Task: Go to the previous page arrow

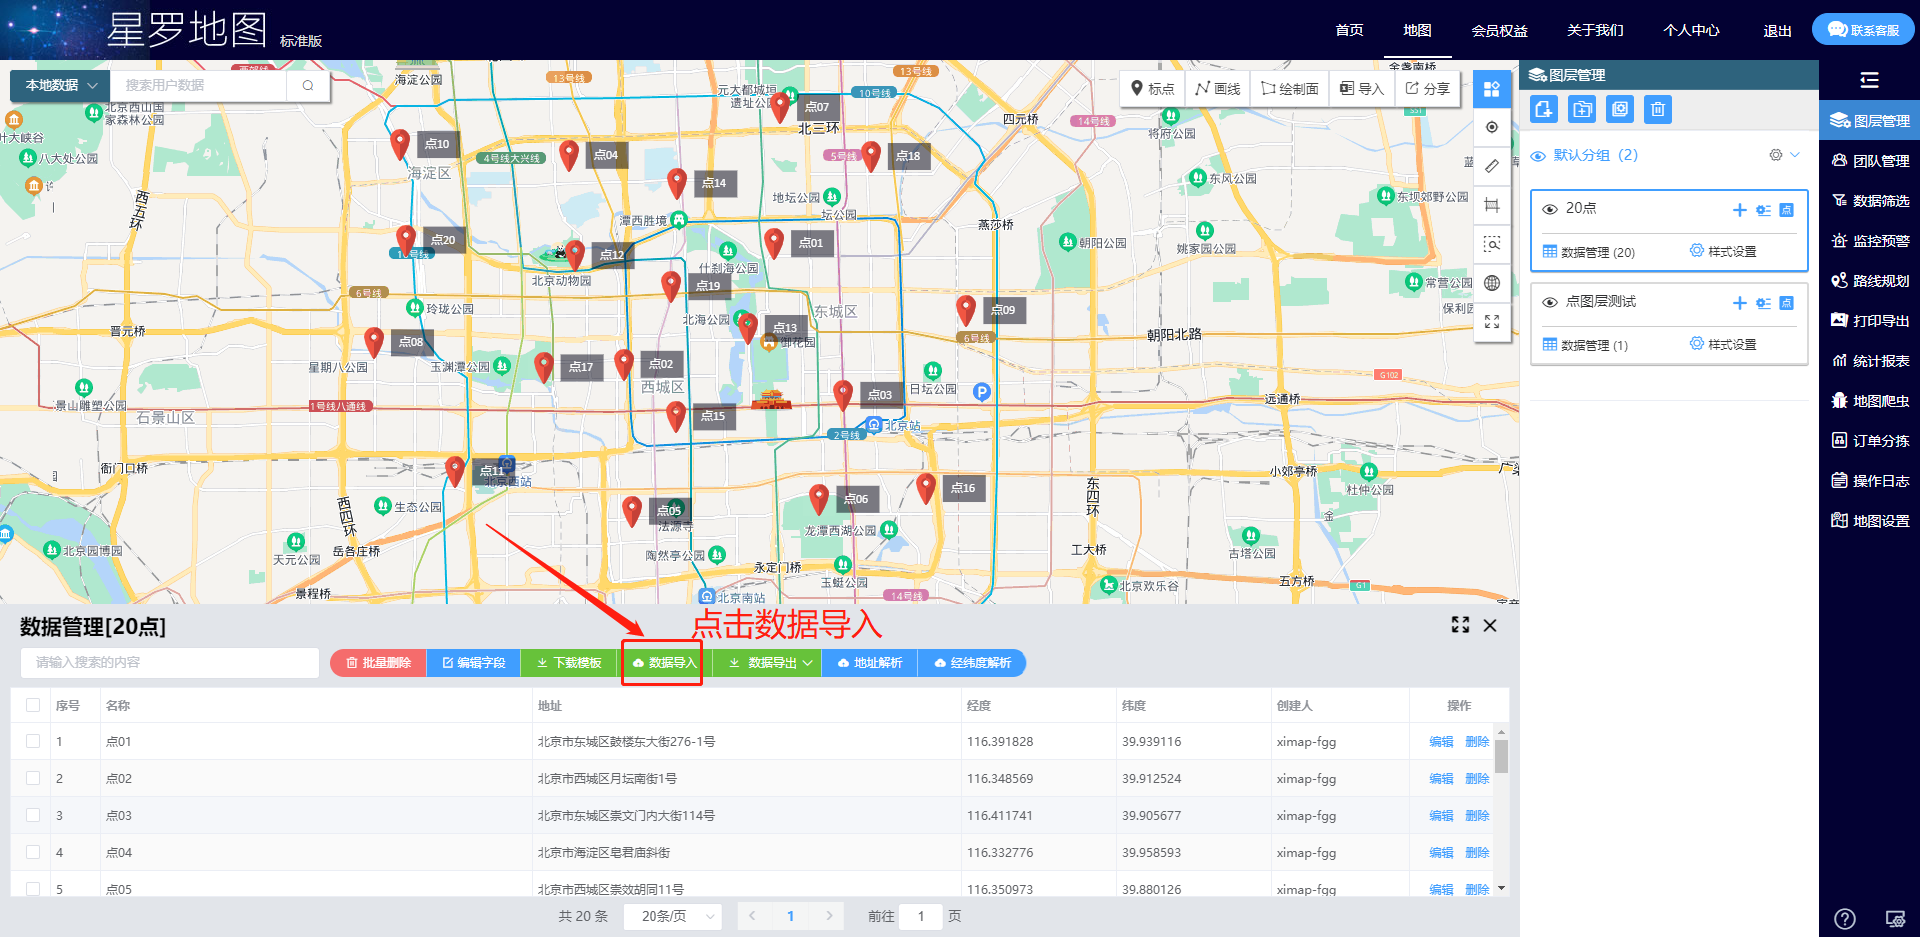Action: tap(752, 916)
